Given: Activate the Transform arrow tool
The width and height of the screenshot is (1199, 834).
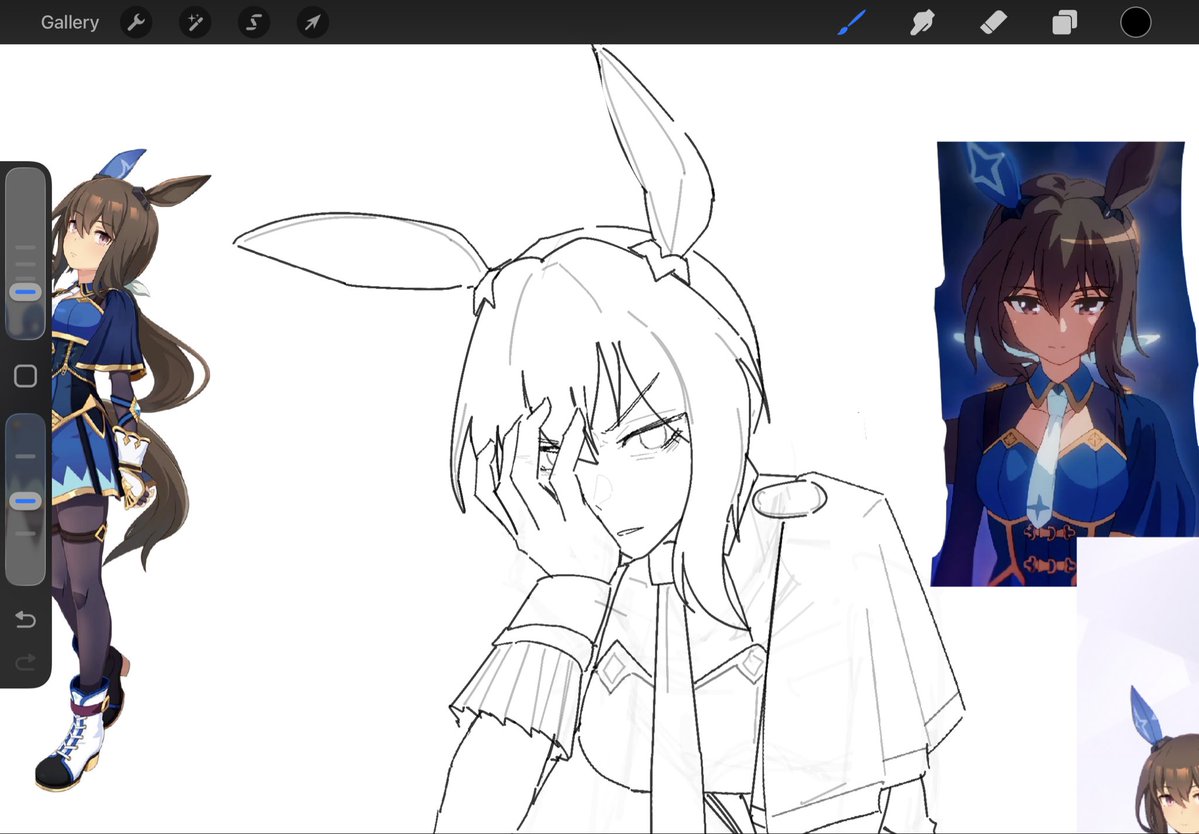Looking at the screenshot, I should pos(313,22).
